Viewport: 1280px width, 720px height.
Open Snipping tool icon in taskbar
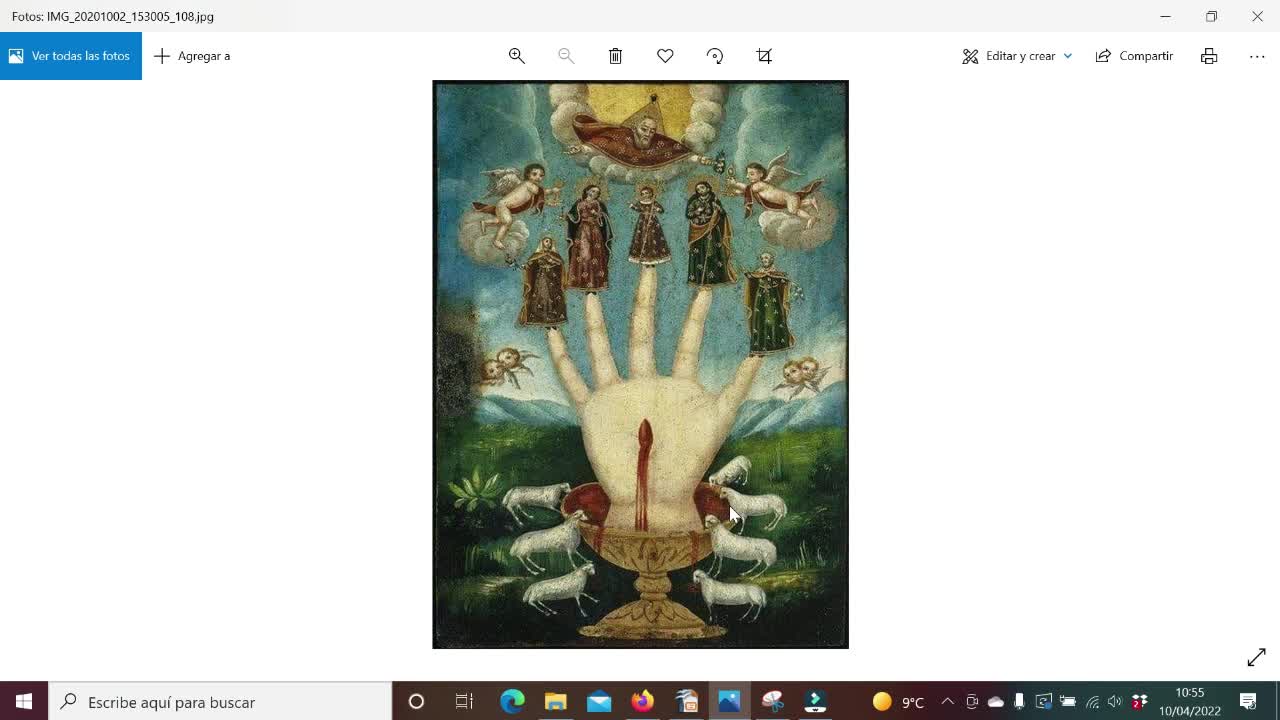pyautogui.click(x=772, y=702)
